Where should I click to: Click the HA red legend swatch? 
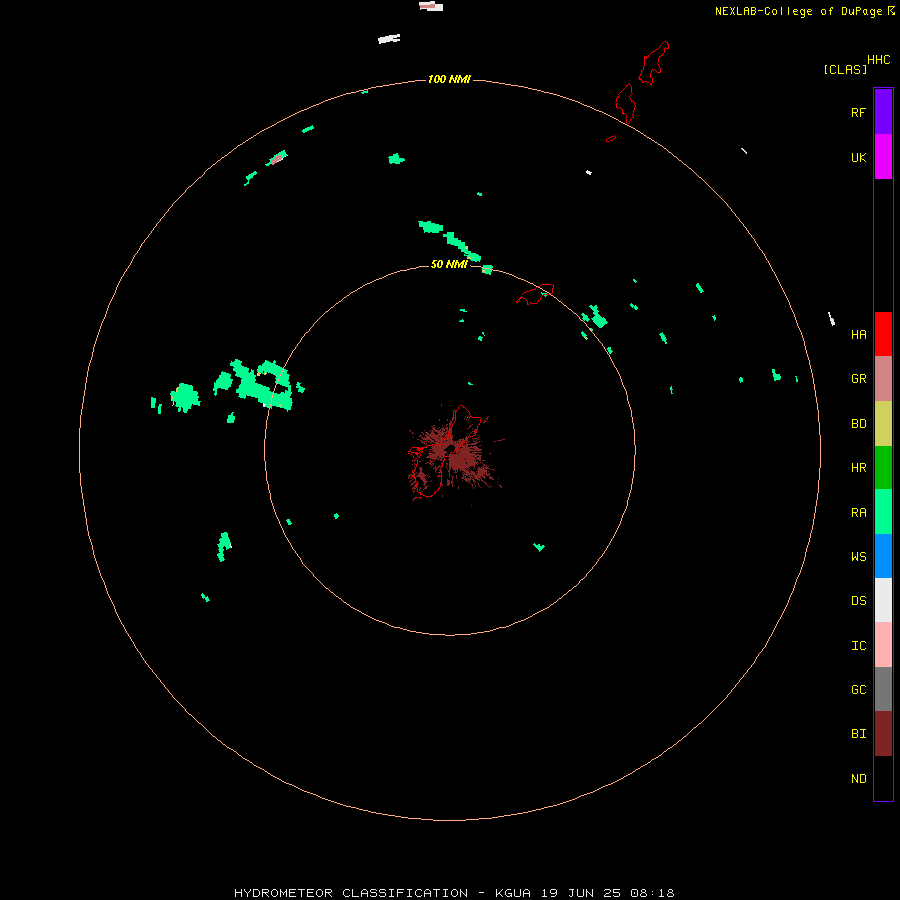pyautogui.click(x=883, y=334)
